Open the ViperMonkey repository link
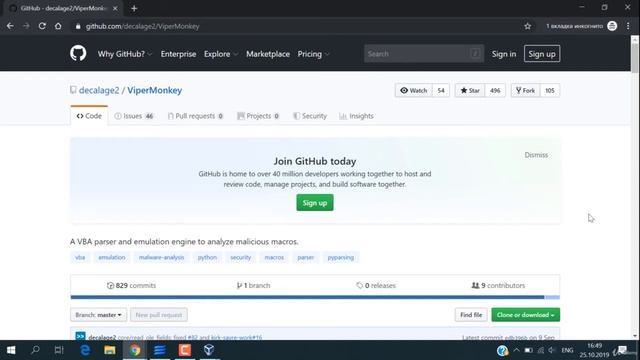 pos(154,90)
